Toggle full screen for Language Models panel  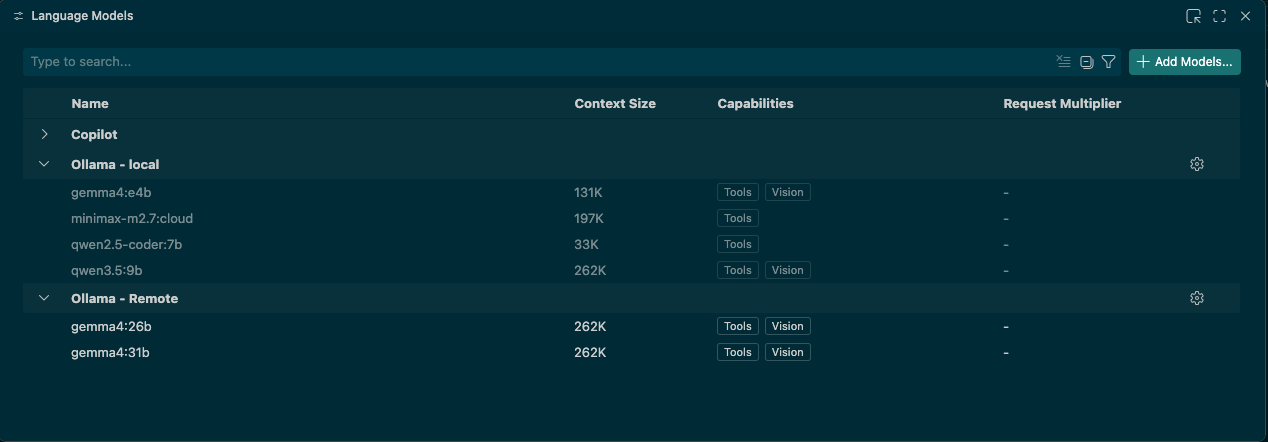[x=1219, y=16]
